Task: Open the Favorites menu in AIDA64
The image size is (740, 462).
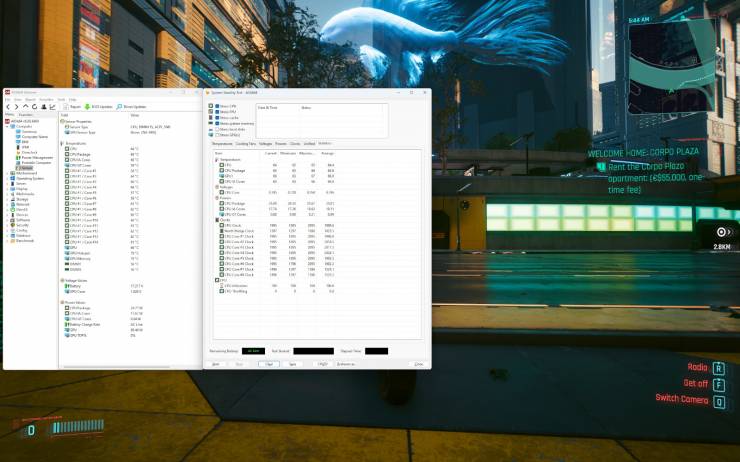Action: pos(46,100)
